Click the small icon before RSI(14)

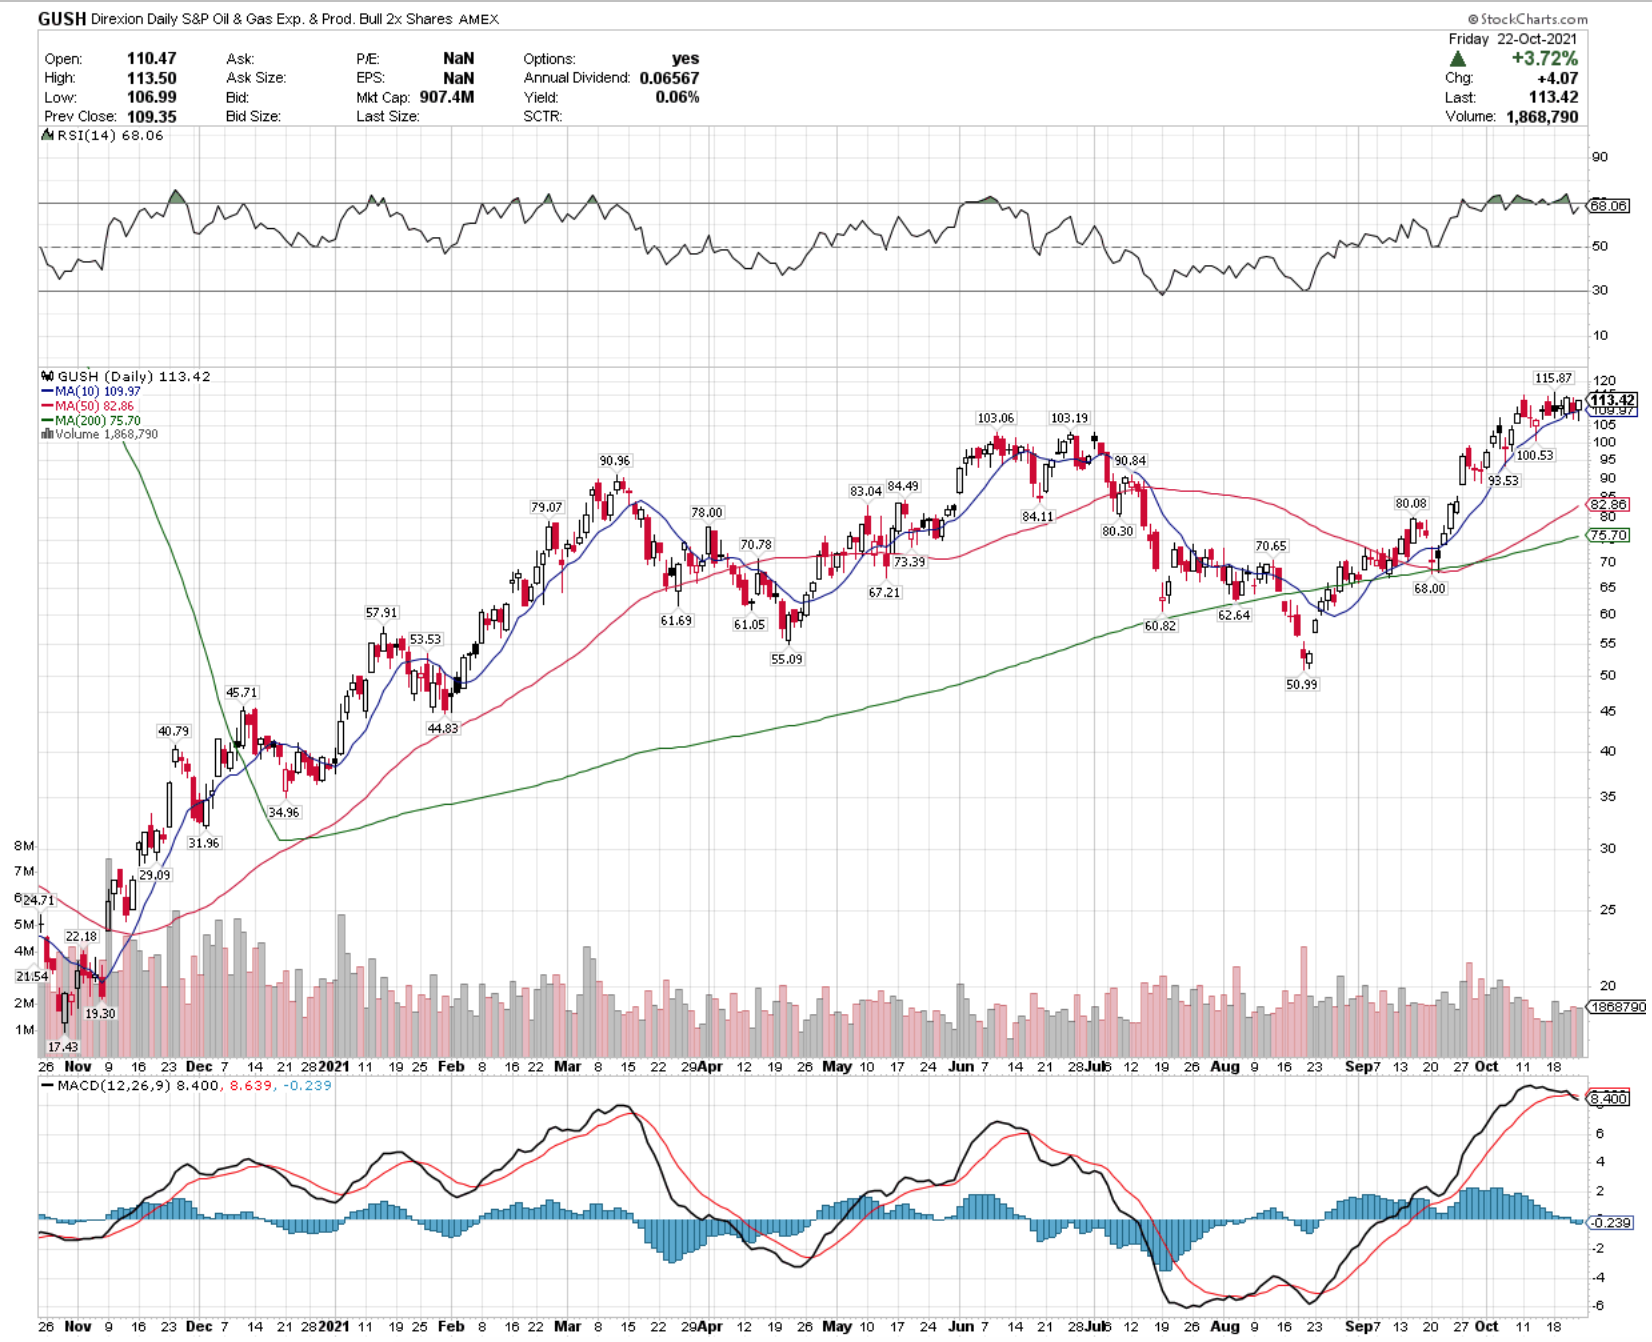point(47,135)
